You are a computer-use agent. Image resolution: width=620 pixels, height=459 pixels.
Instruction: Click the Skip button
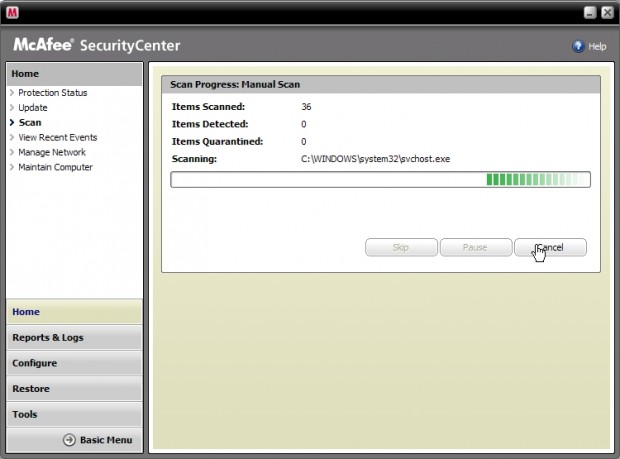pyautogui.click(x=401, y=247)
